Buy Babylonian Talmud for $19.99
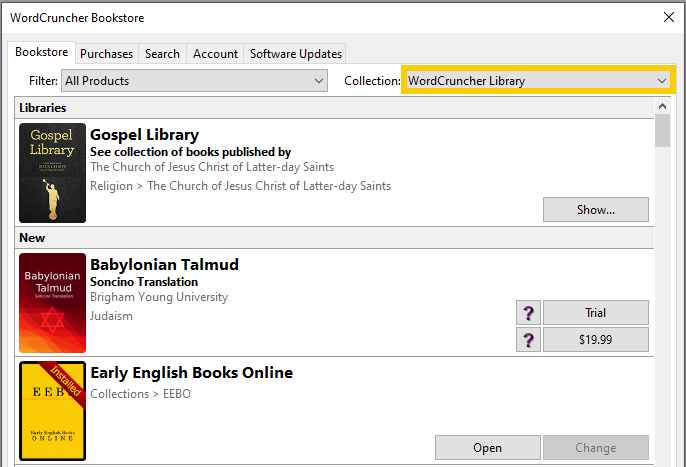The image size is (686, 467). click(596, 340)
